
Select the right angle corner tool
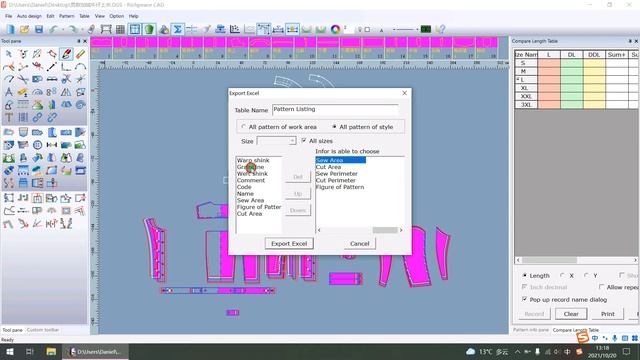tap(66, 66)
